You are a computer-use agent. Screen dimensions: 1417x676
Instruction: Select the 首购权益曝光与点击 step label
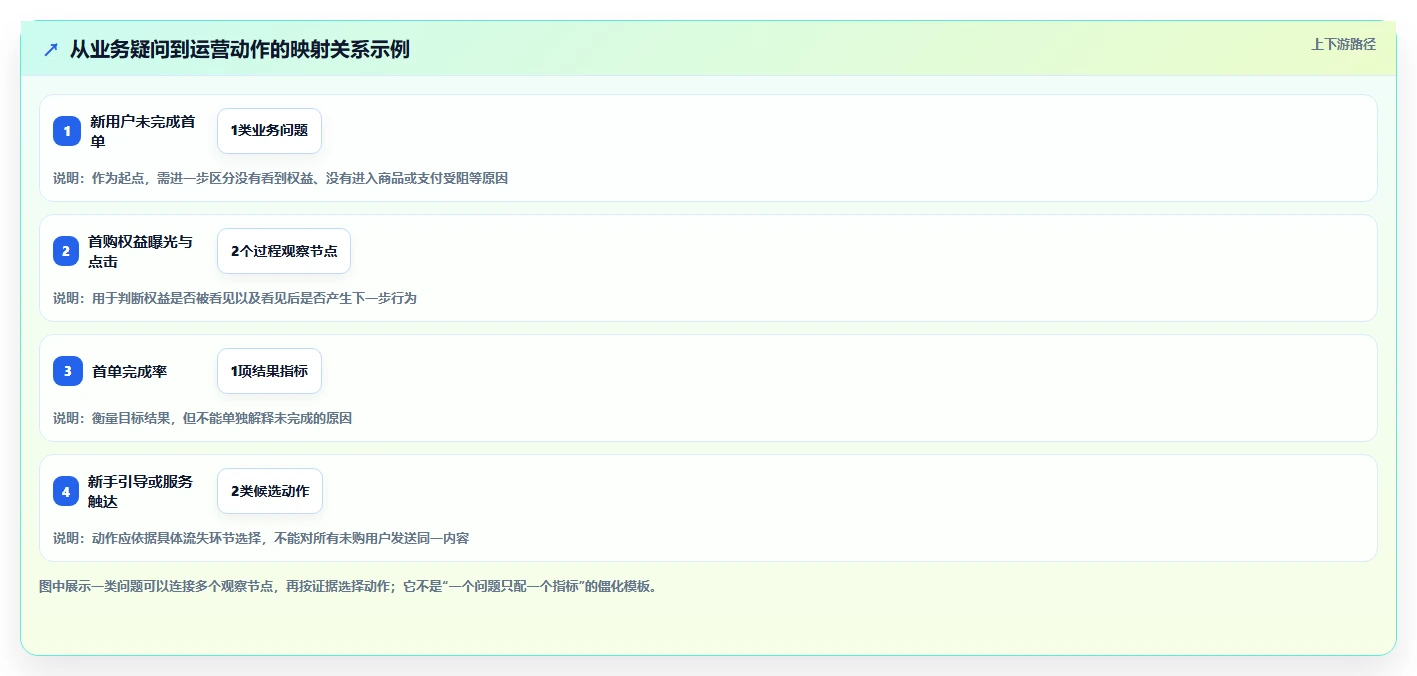coord(140,251)
